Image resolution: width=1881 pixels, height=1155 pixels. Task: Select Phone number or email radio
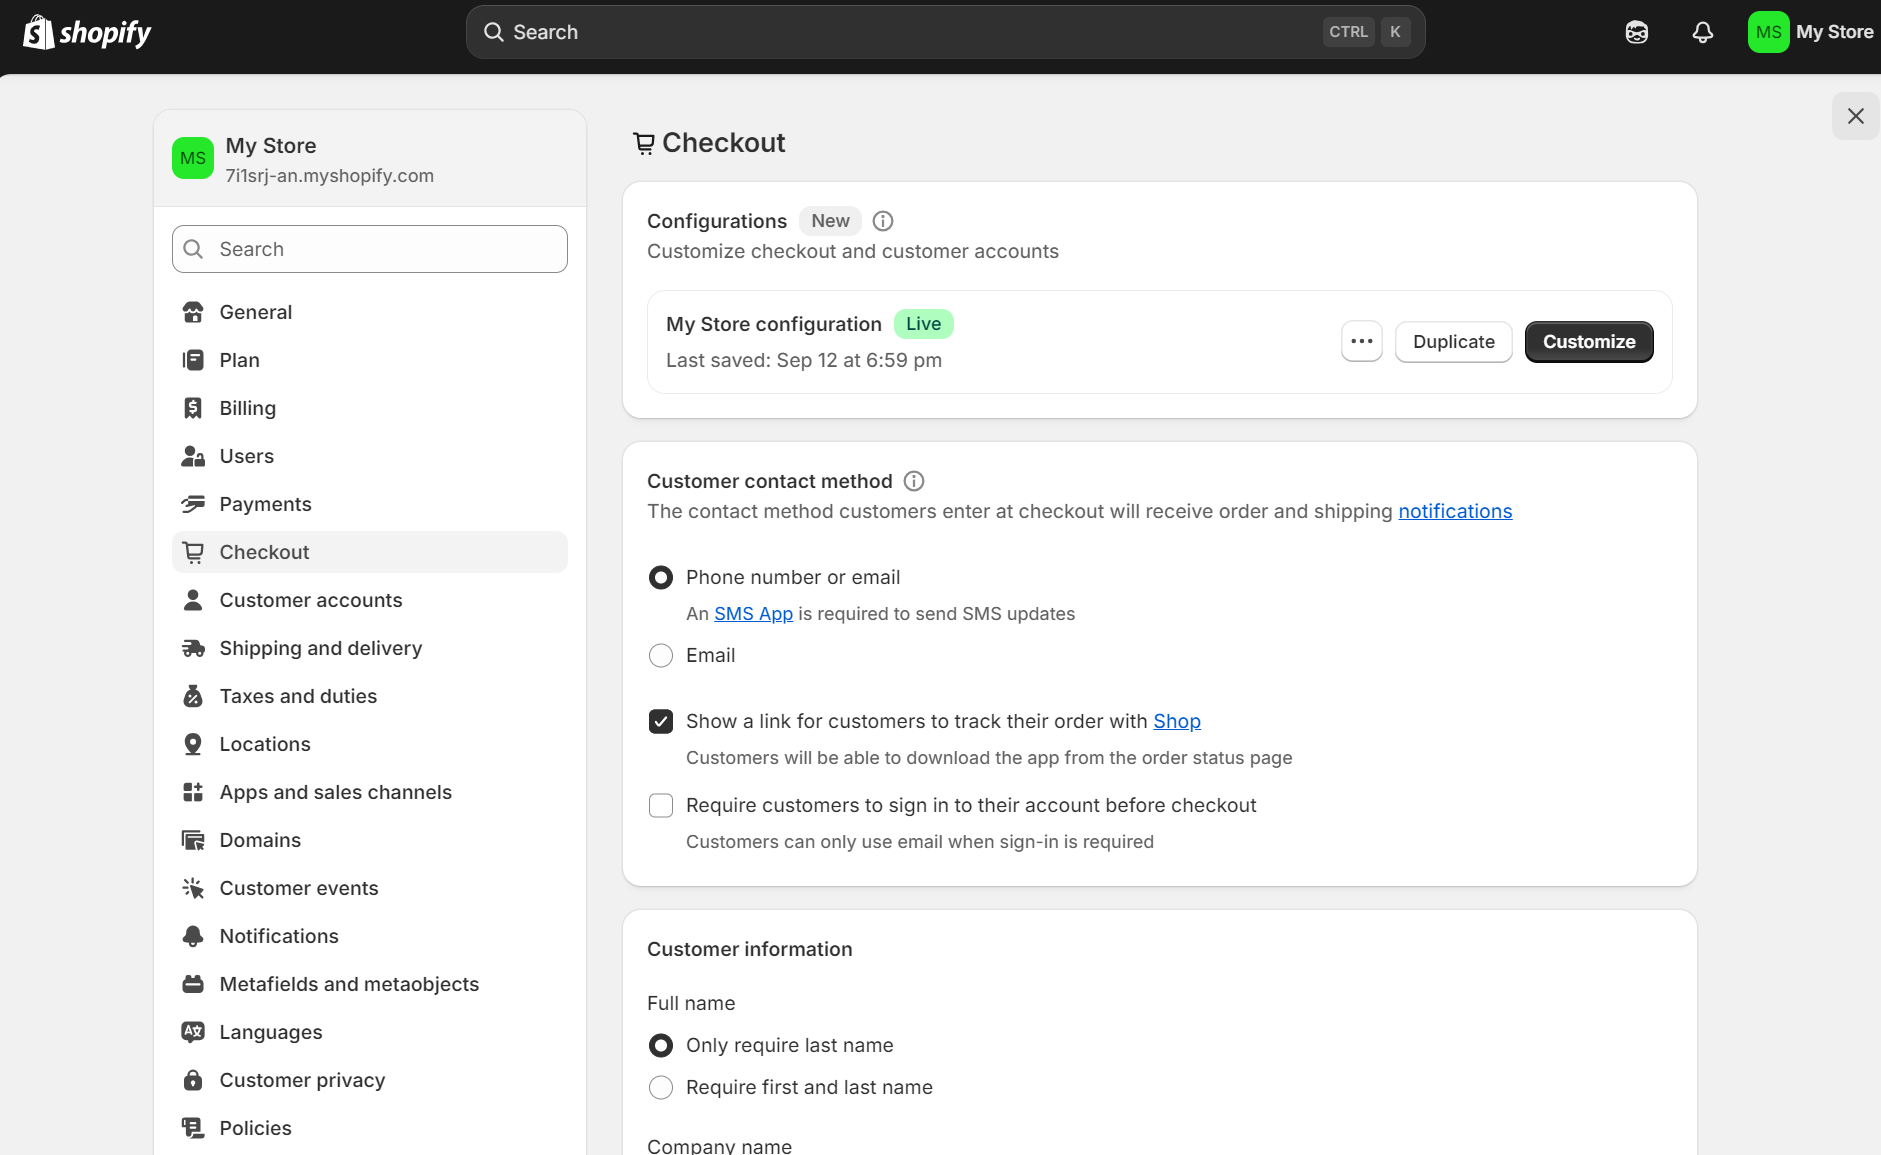pos(661,577)
